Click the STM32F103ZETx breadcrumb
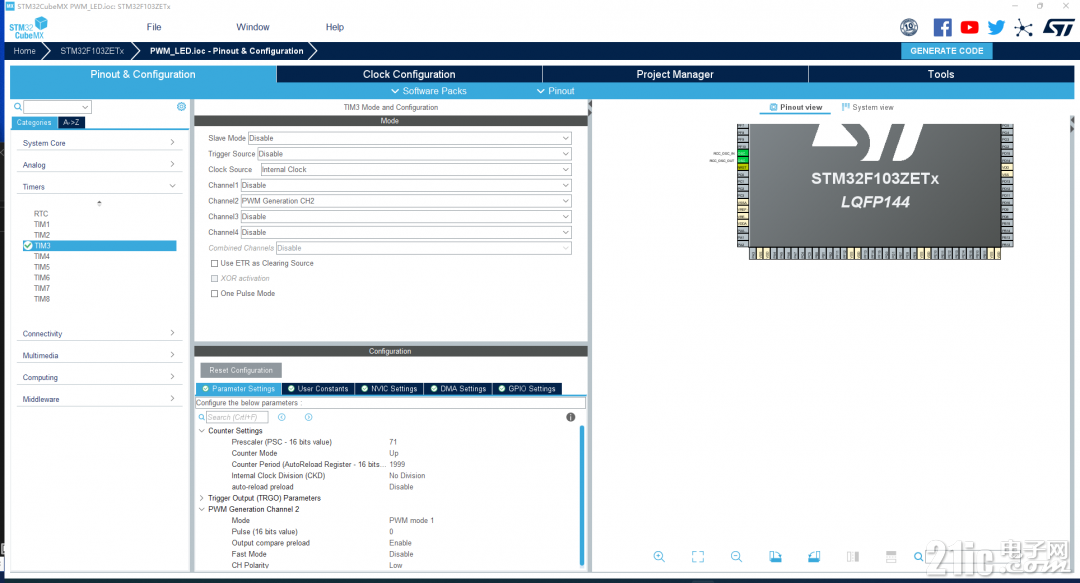The height and width of the screenshot is (583, 1080). point(92,51)
